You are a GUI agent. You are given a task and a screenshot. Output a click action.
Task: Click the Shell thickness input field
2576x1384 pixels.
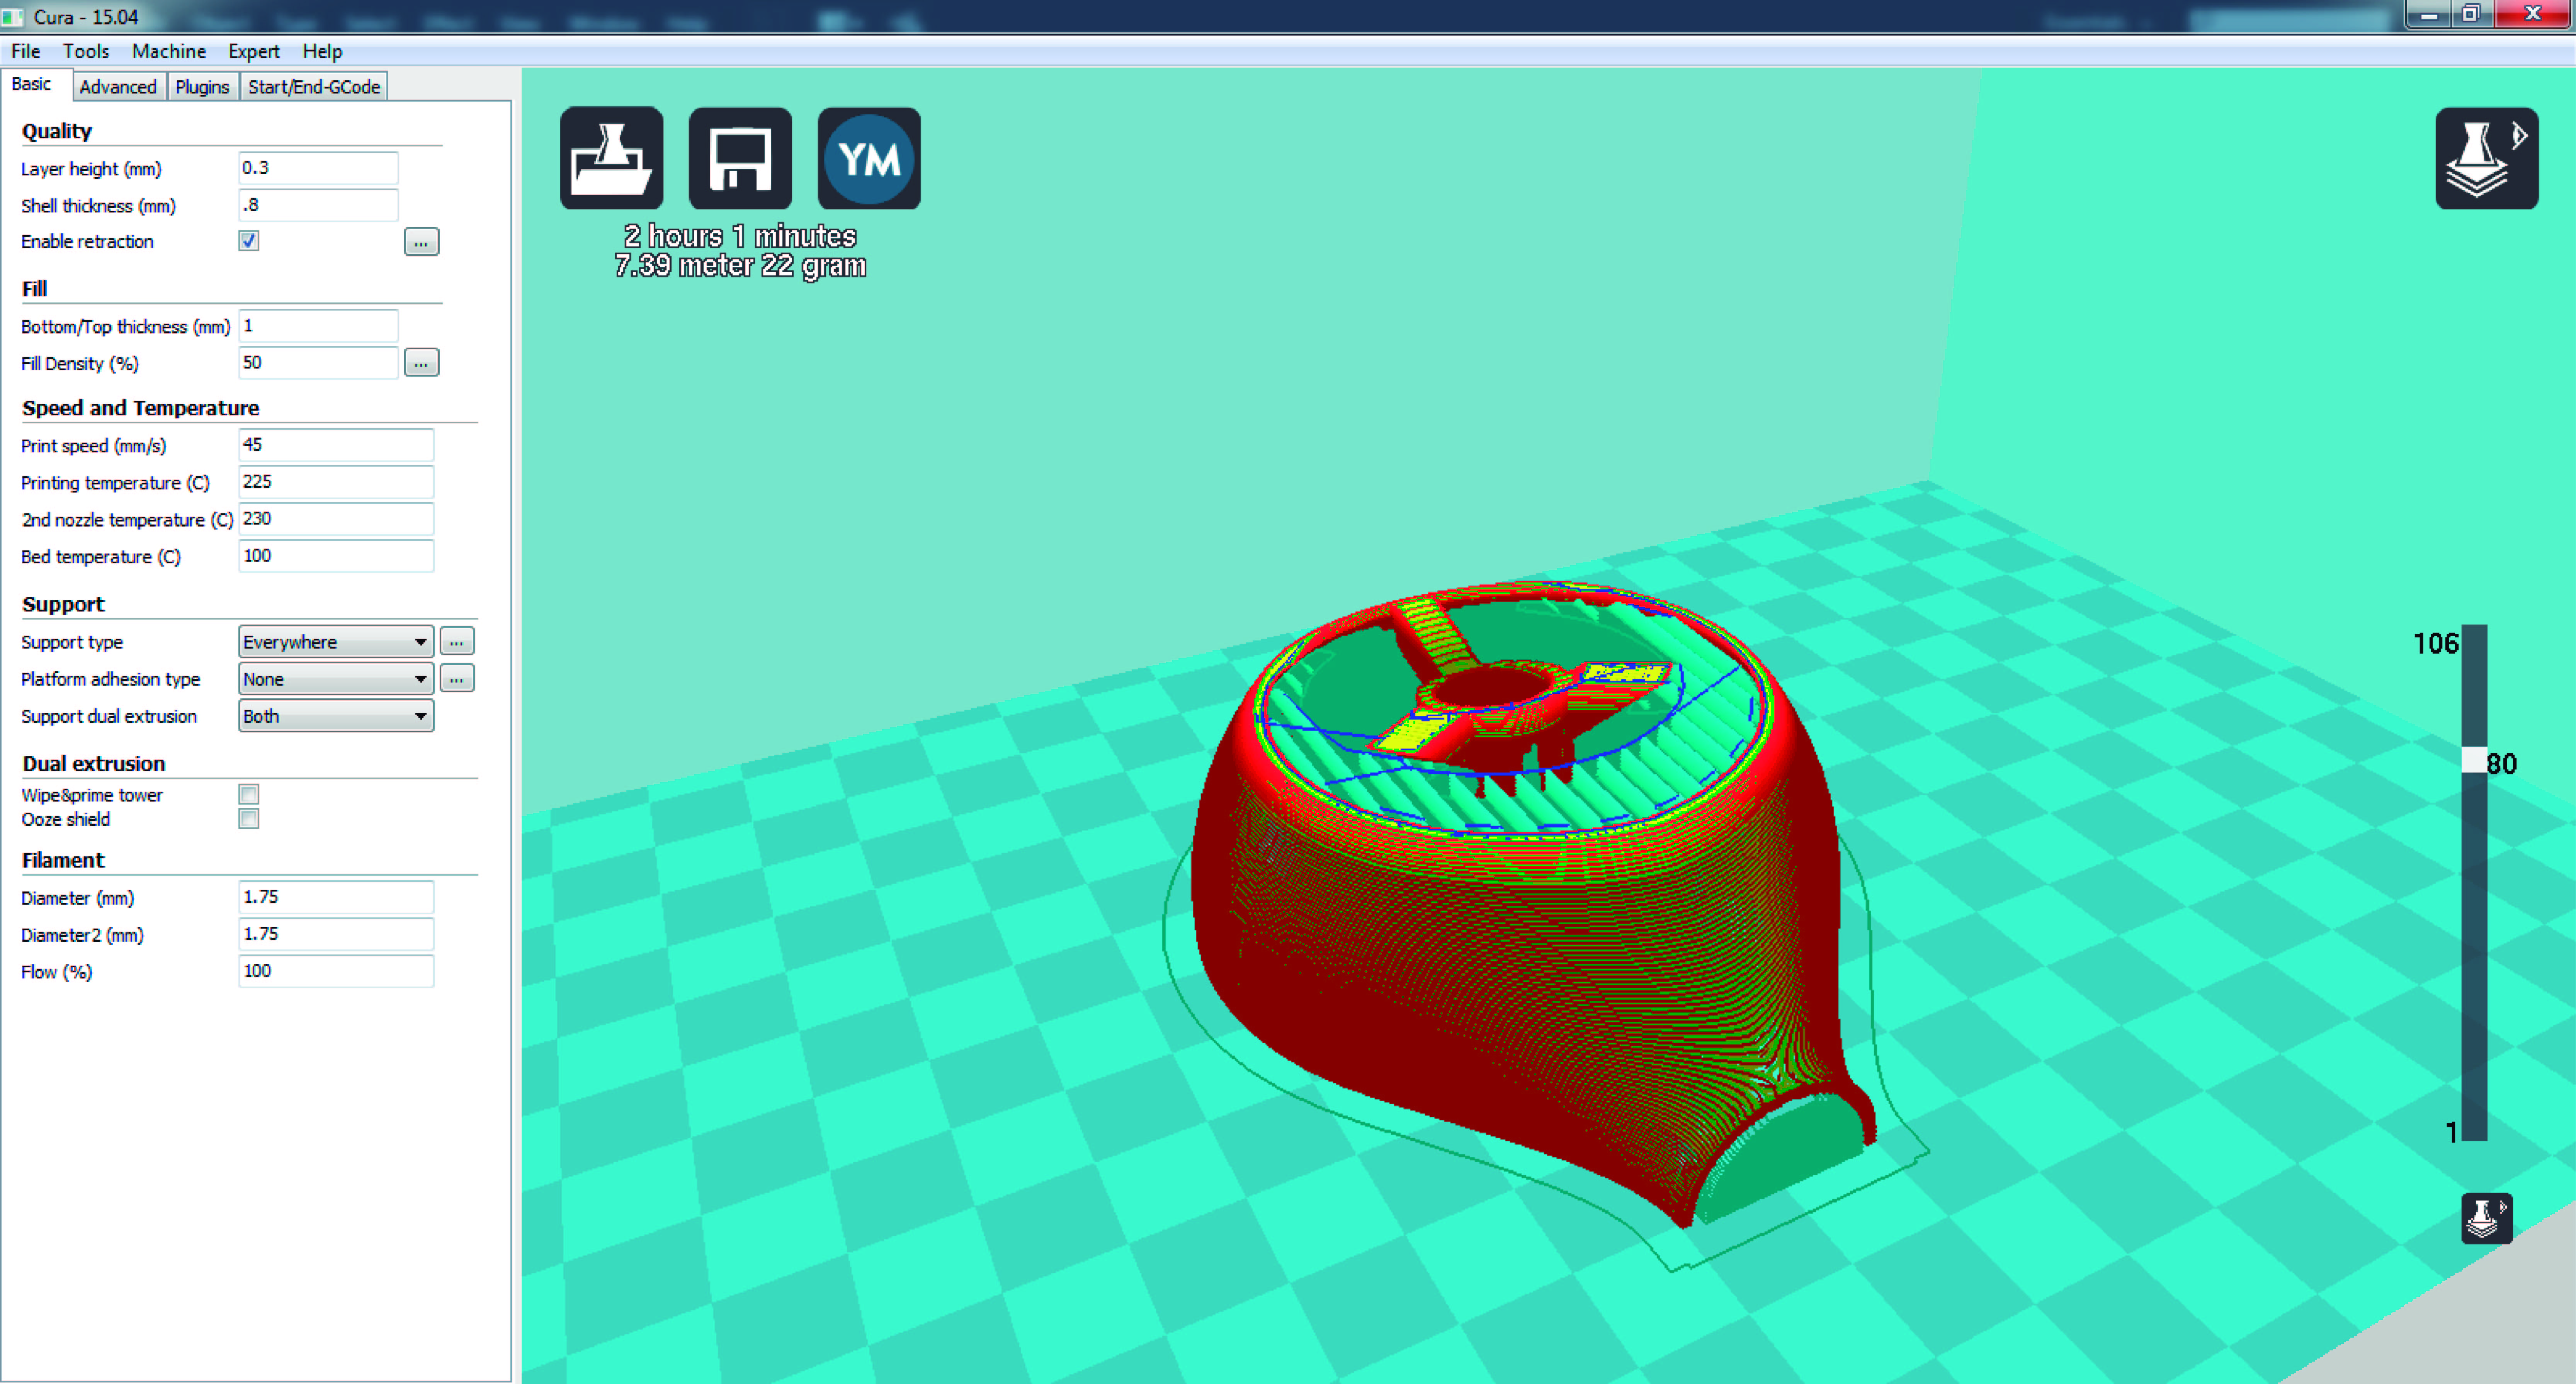318,205
